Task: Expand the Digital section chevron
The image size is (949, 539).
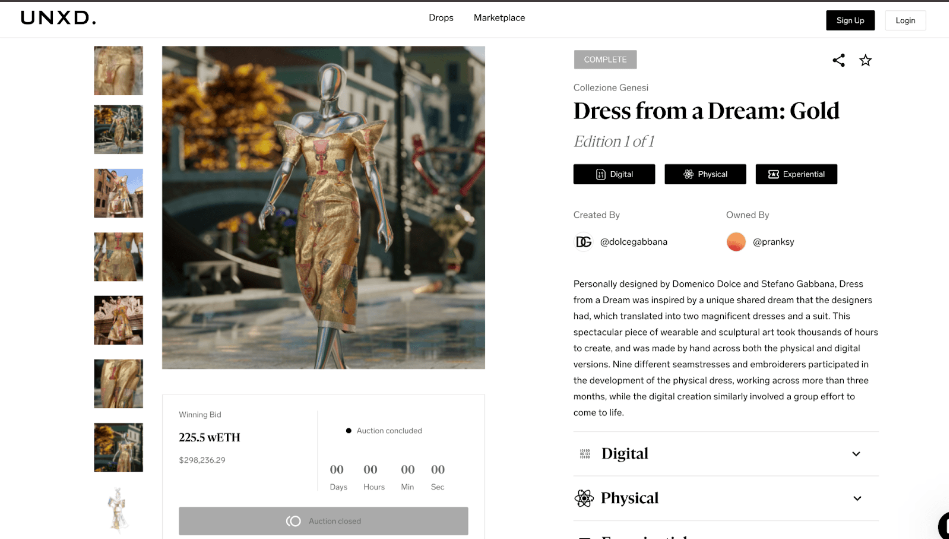Action: click(x=856, y=454)
